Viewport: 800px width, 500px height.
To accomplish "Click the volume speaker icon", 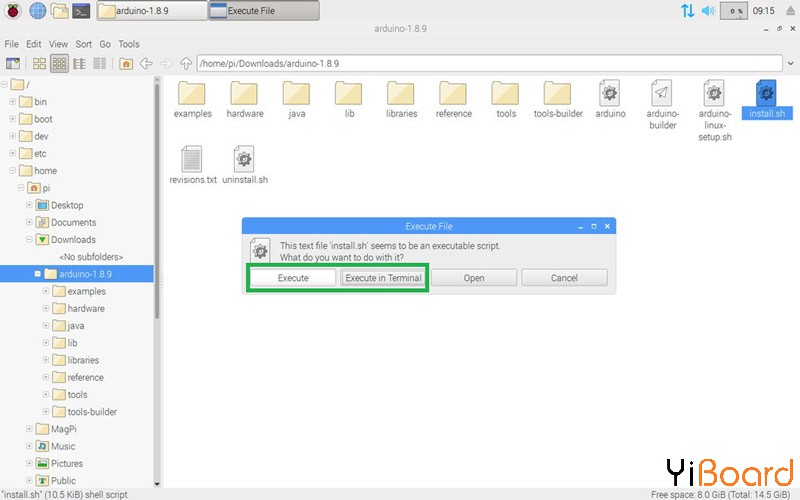I will point(708,11).
